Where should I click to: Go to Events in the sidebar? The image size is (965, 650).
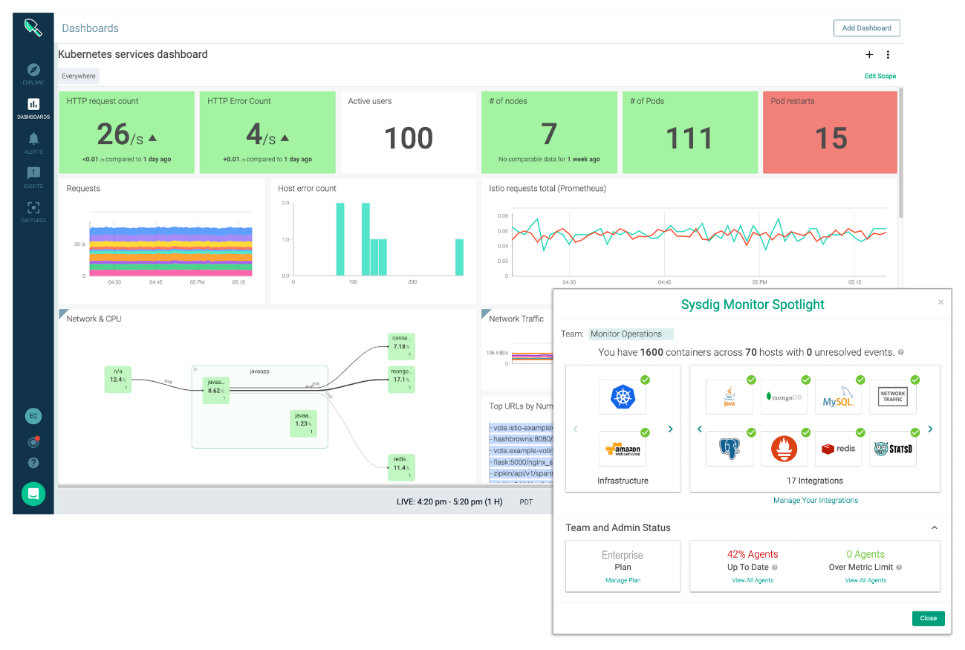tap(33, 176)
